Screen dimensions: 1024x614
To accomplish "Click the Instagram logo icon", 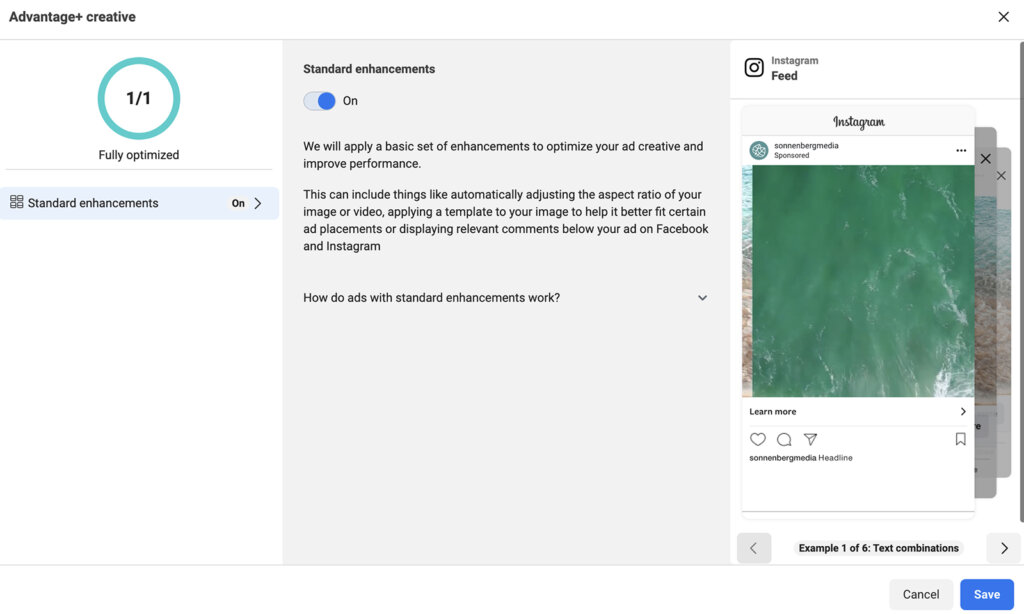I will [x=754, y=68].
